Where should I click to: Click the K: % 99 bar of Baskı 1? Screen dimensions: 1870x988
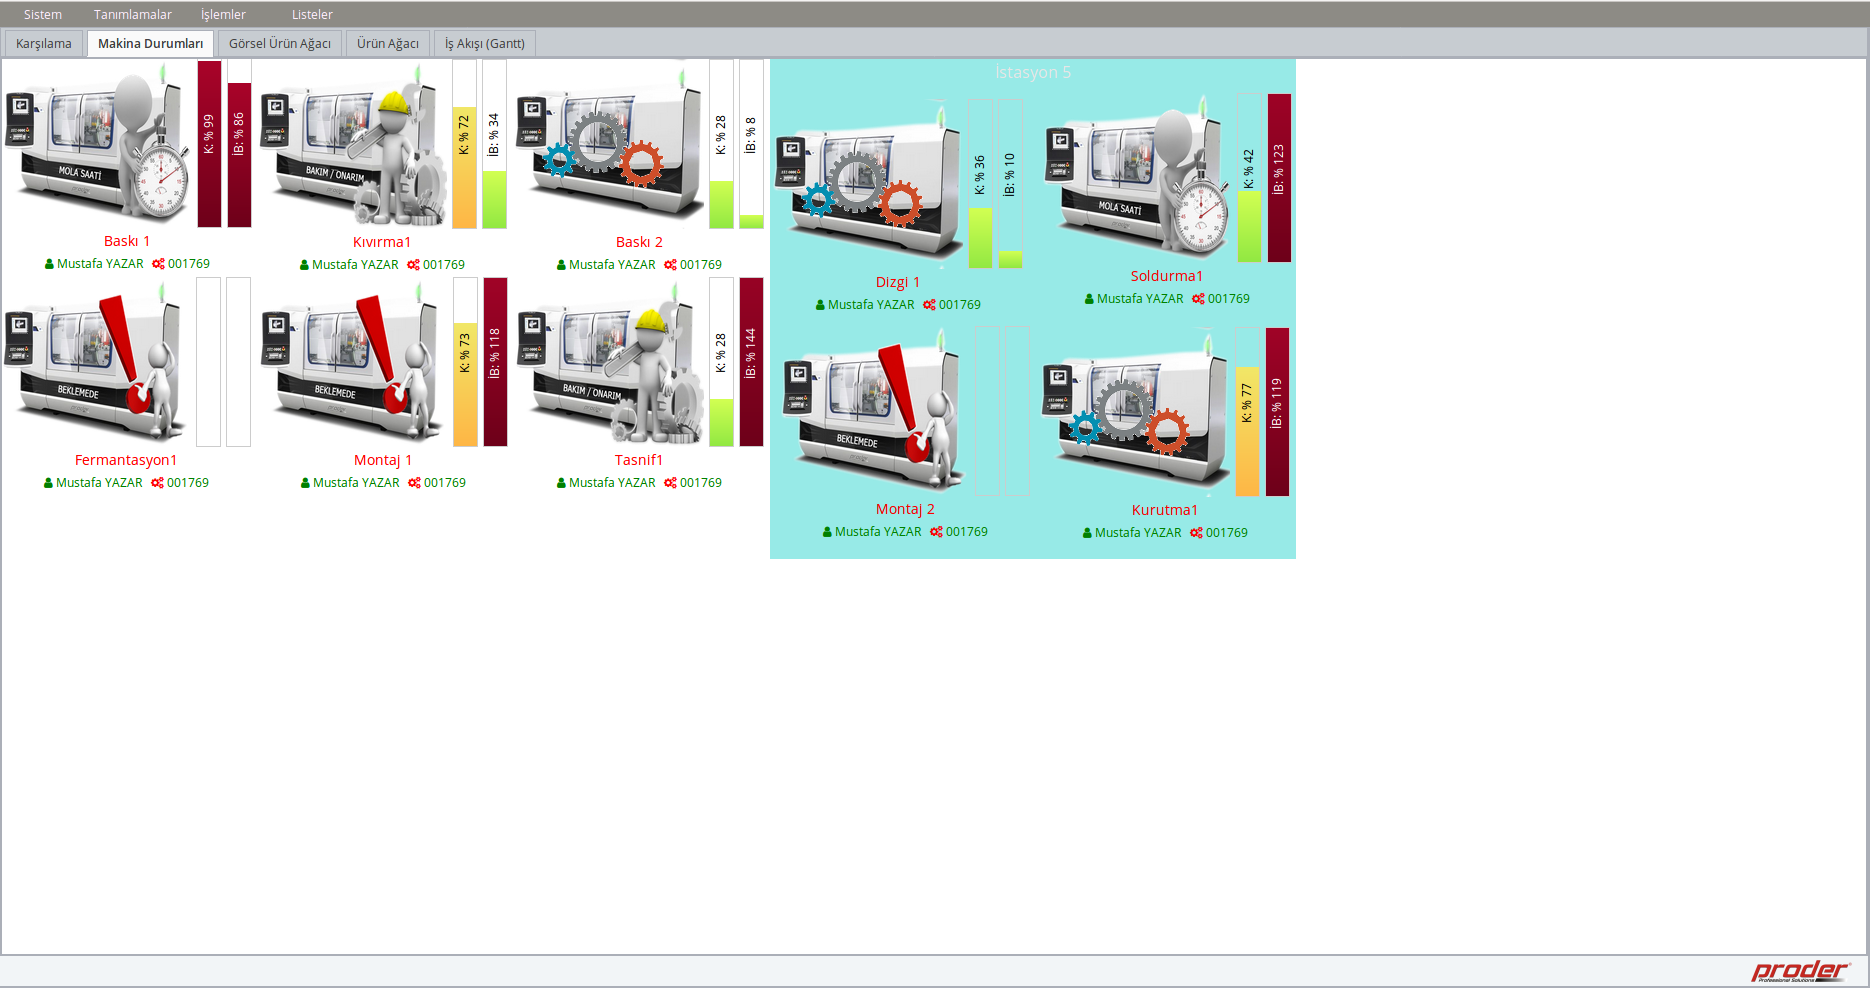point(209,144)
